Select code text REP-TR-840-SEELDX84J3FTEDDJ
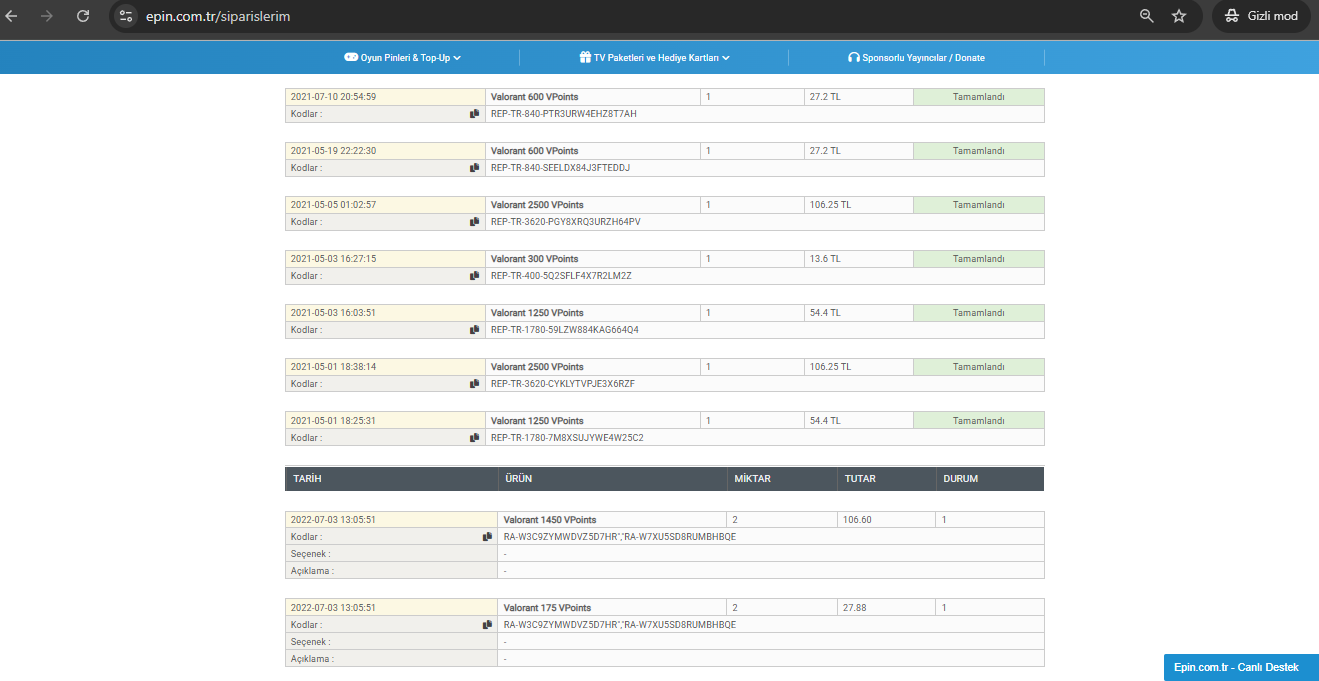This screenshot has width=1319, height=681. click(x=560, y=168)
